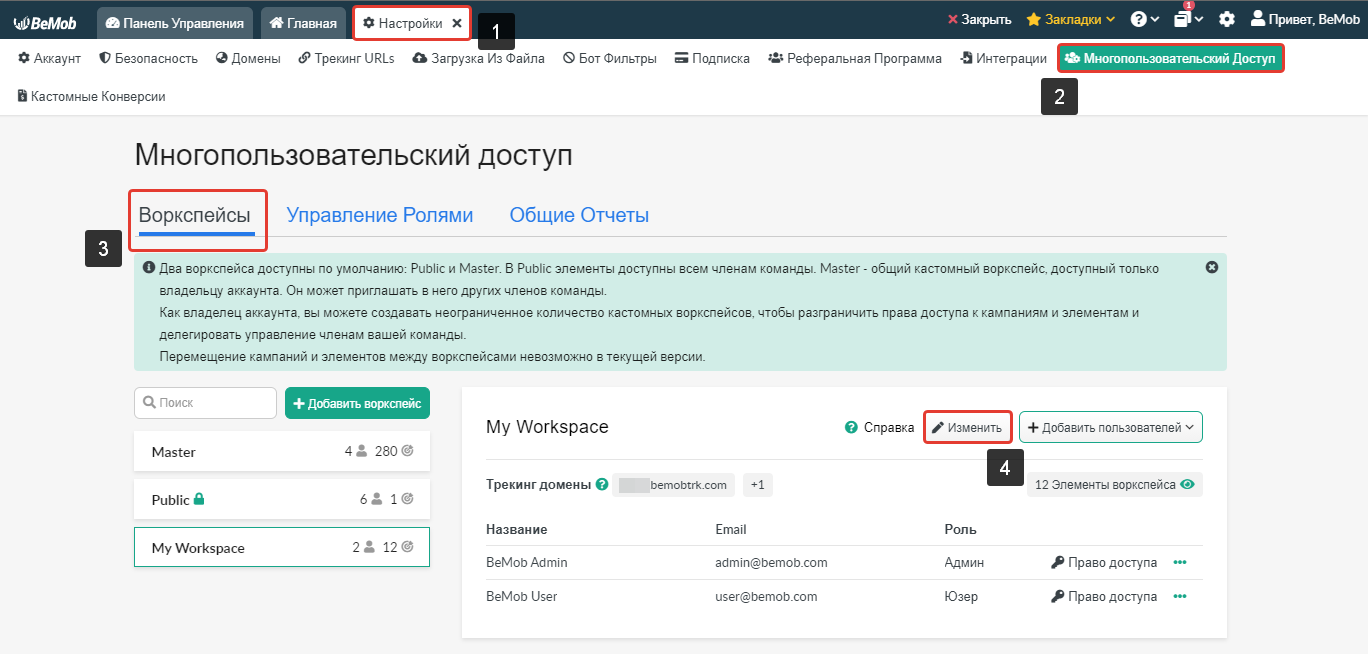This screenshot has height=654, width=1368.
Task: Select the Воркспейсы tab
Action: click(194, 215)
